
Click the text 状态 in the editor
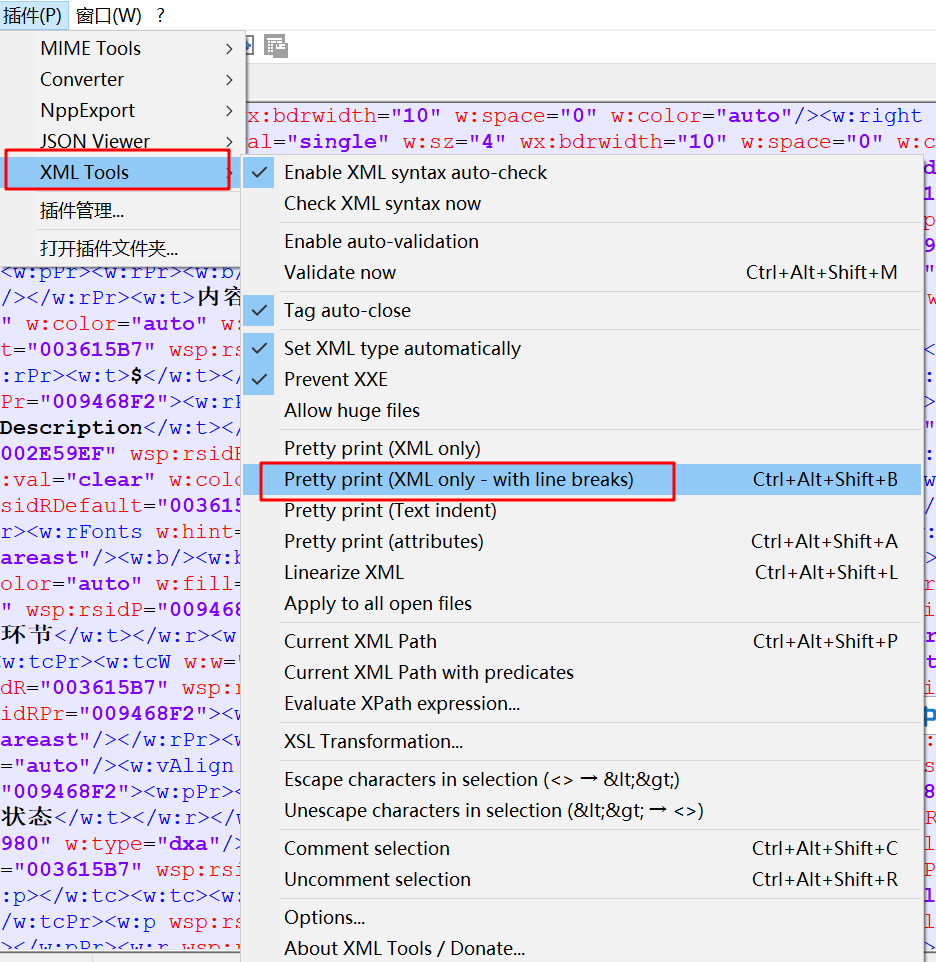[x=26, y=817]
